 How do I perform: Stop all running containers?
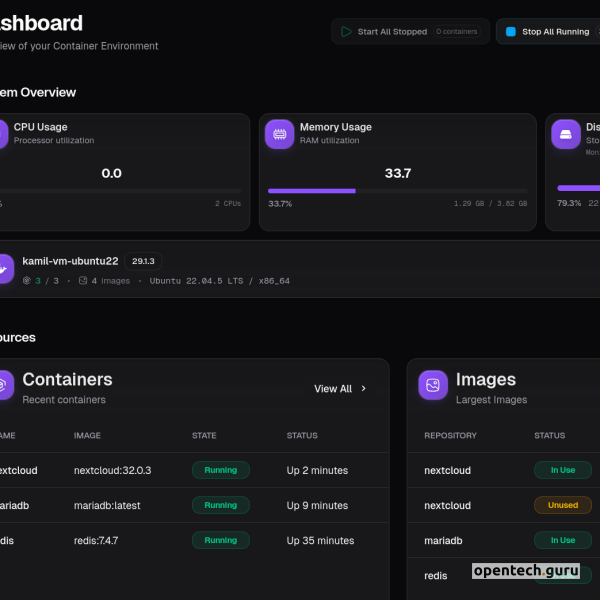pos(547,32)
